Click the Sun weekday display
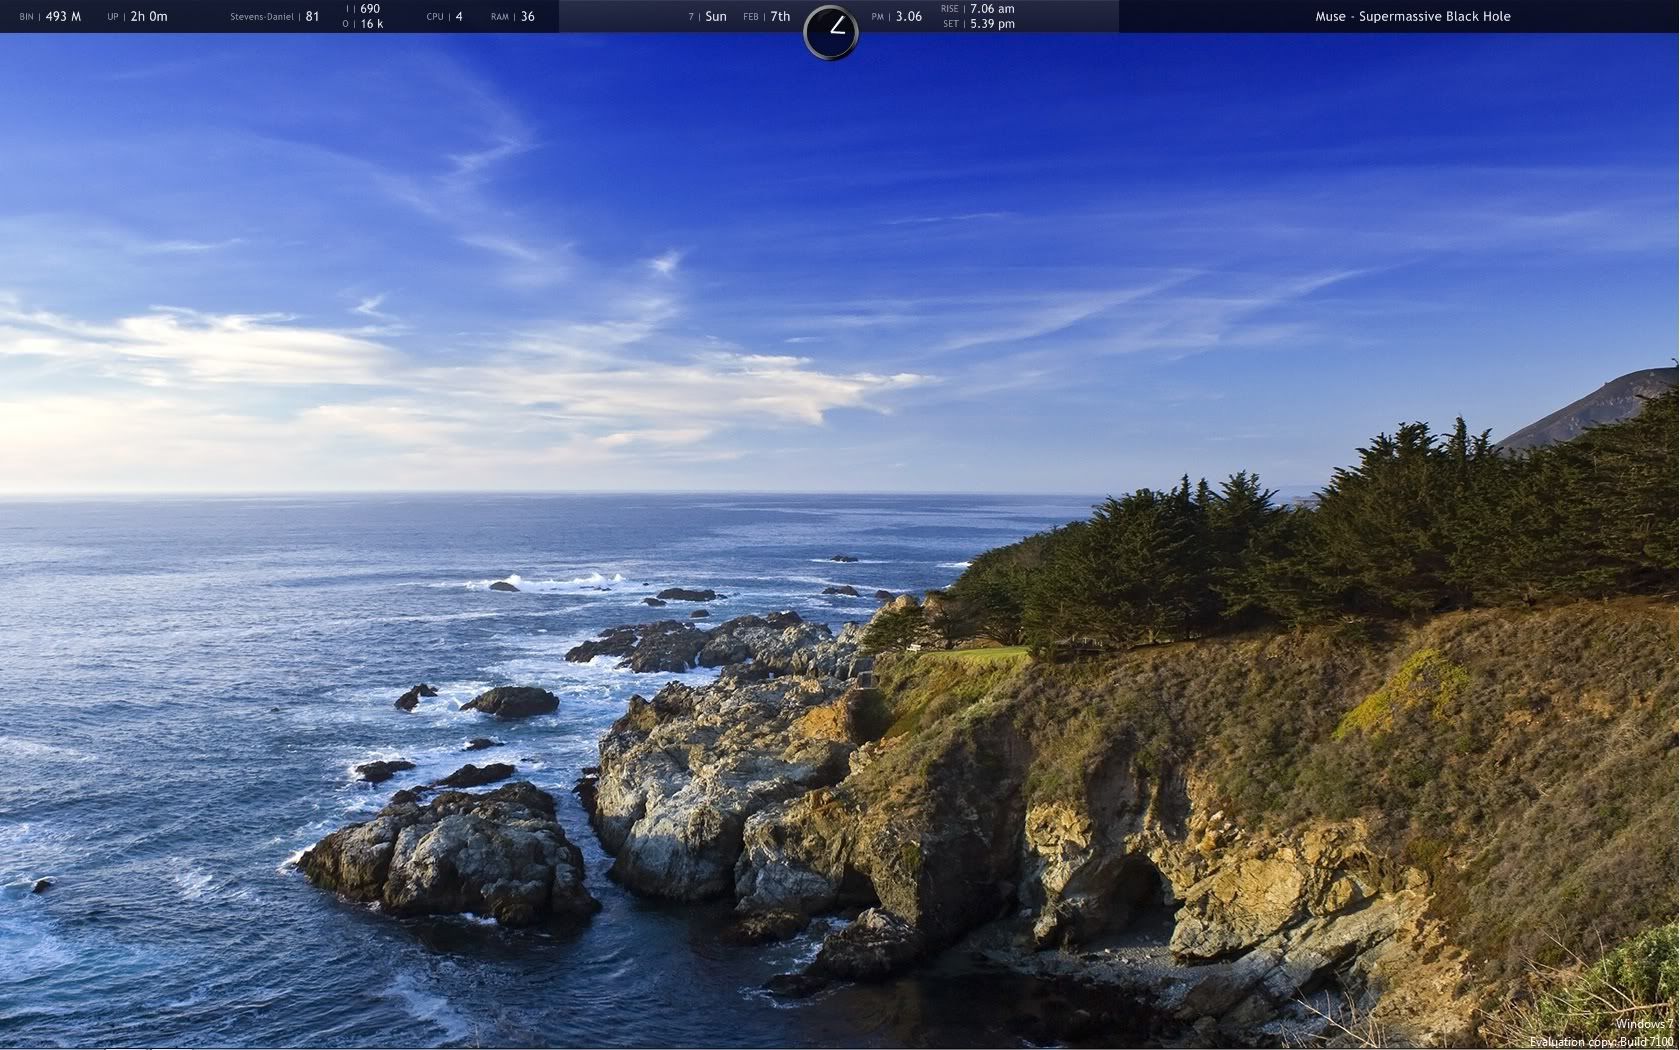Screen dimensions: 1680x1050 pyautogui.click(x=716, y=16)
